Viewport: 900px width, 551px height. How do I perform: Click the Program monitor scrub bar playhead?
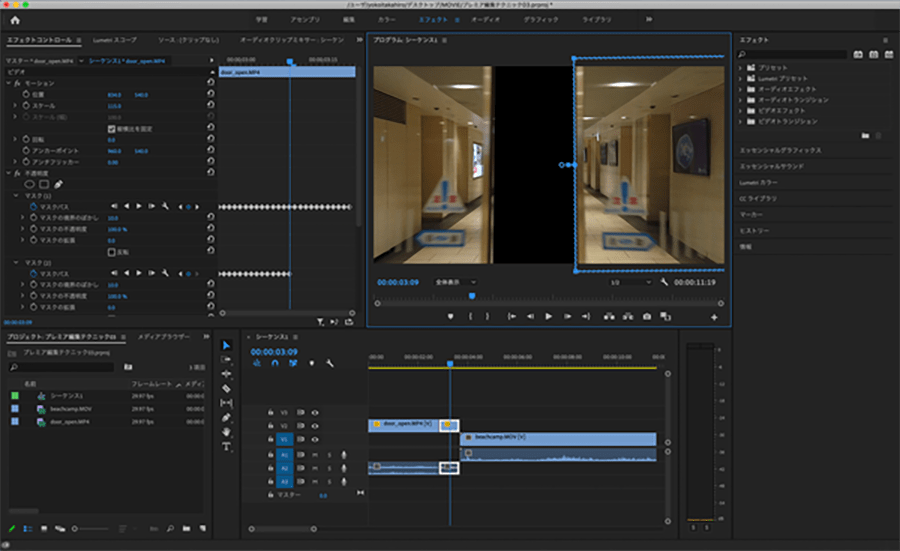471,296
